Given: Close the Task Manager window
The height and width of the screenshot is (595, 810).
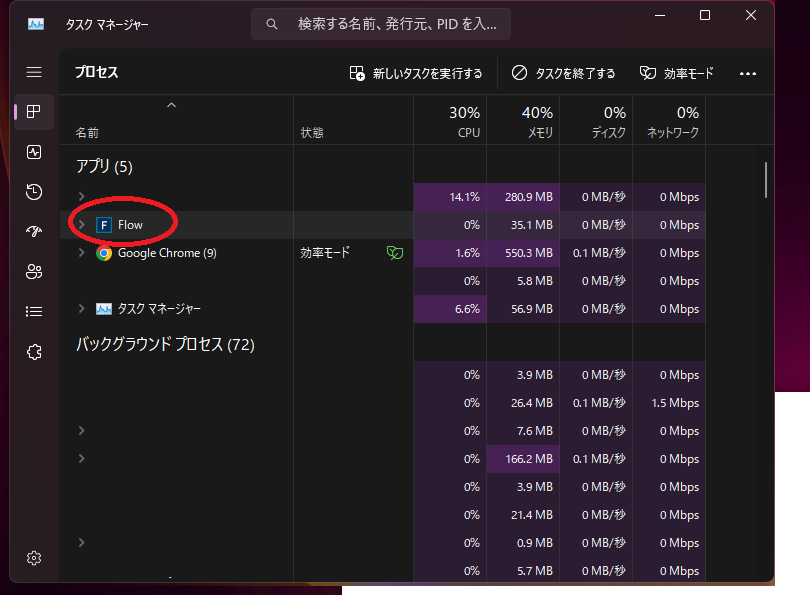Looking at the screenshot, I should tap(751, 15).
